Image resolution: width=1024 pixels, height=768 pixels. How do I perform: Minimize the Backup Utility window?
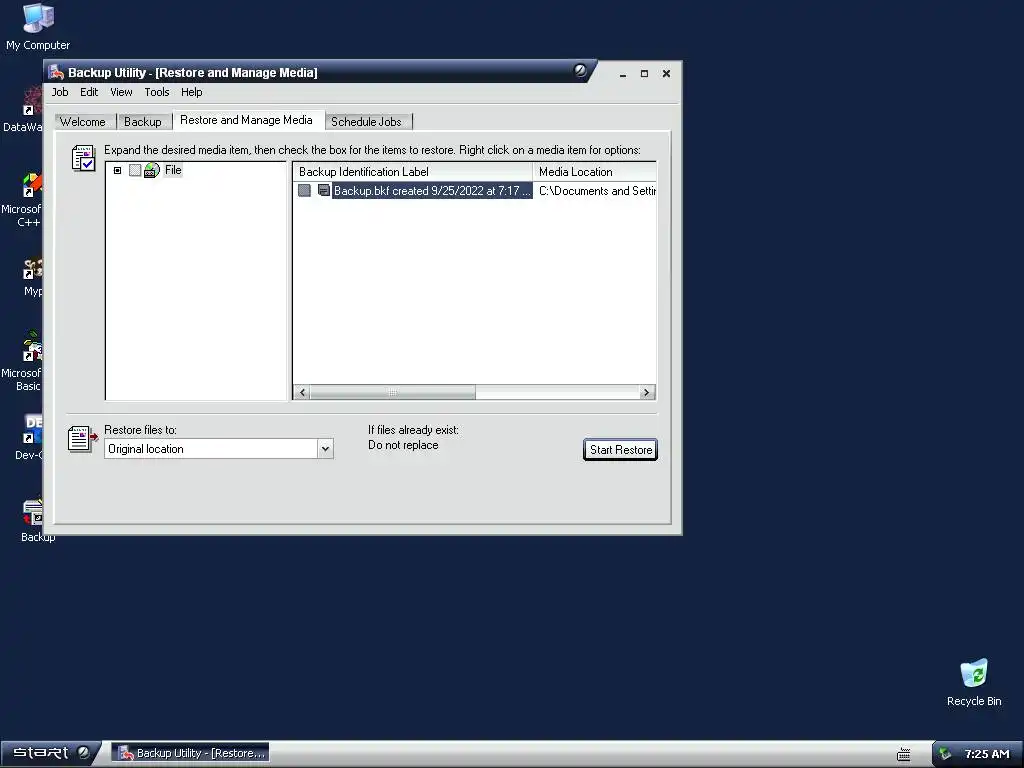(x=623, y=74)
